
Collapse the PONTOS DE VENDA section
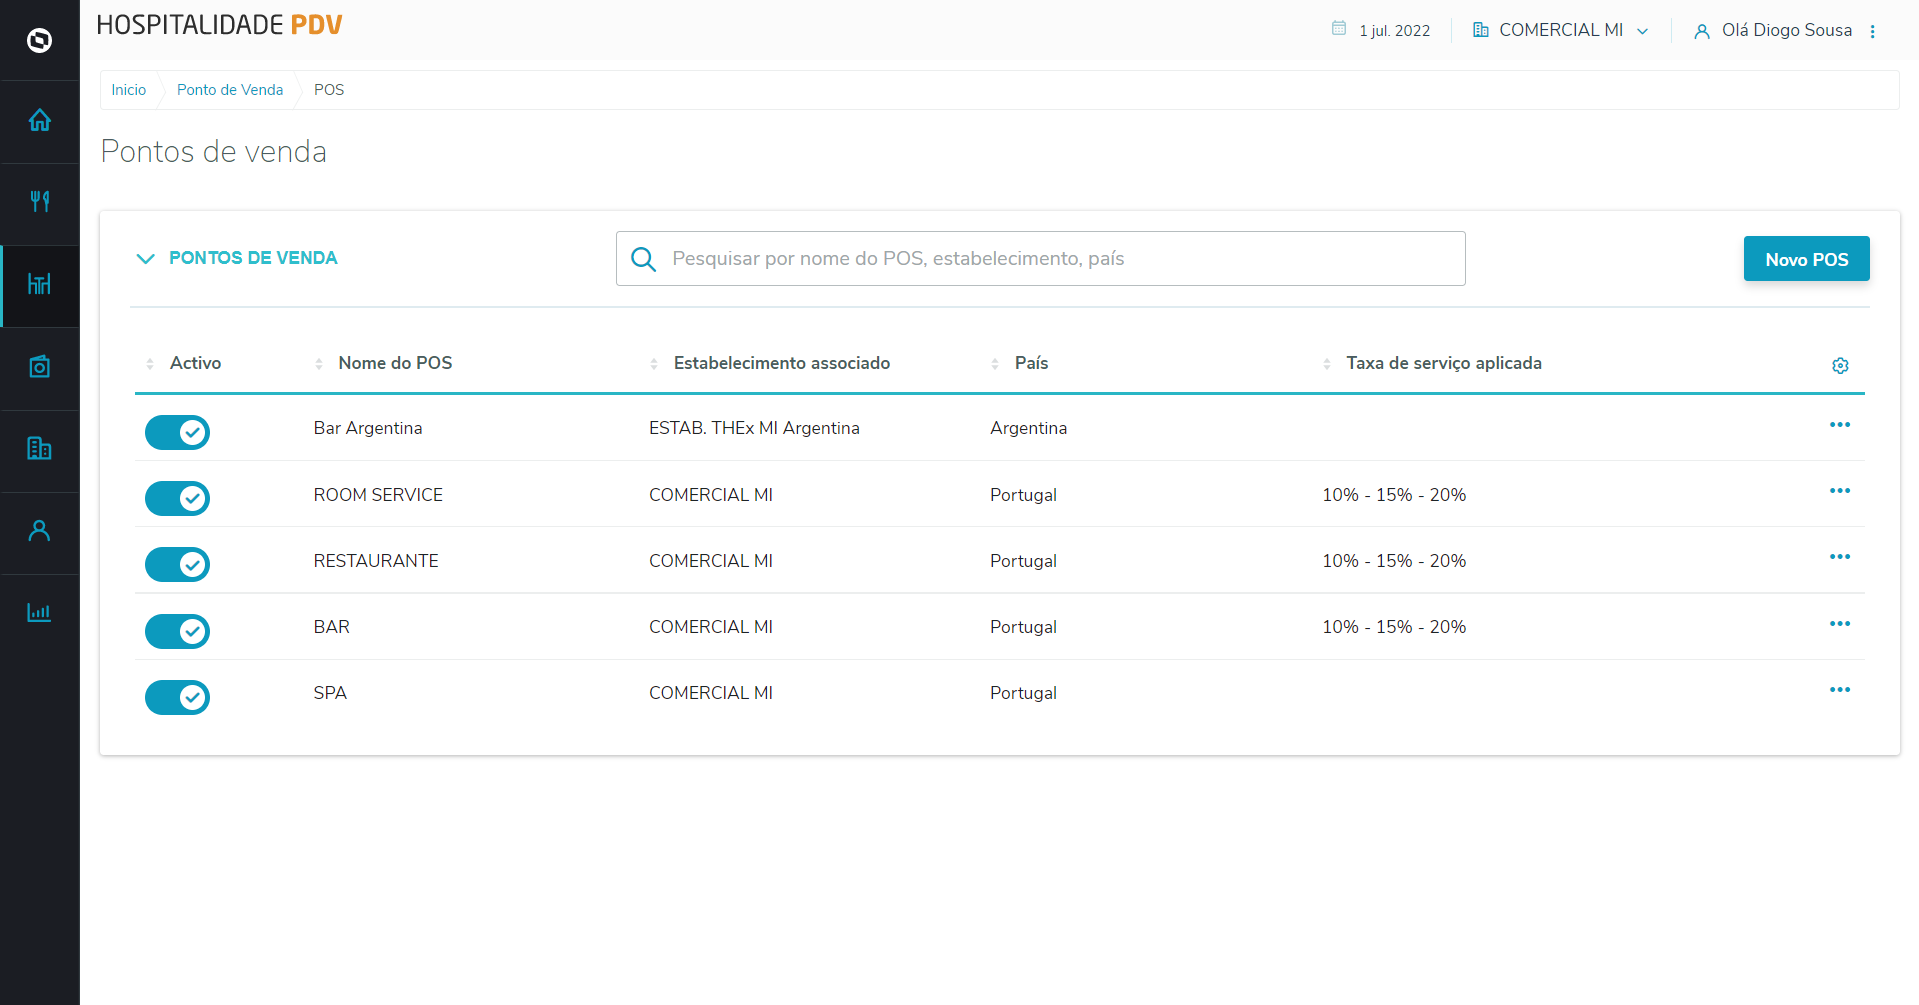(x=146, y=259)
